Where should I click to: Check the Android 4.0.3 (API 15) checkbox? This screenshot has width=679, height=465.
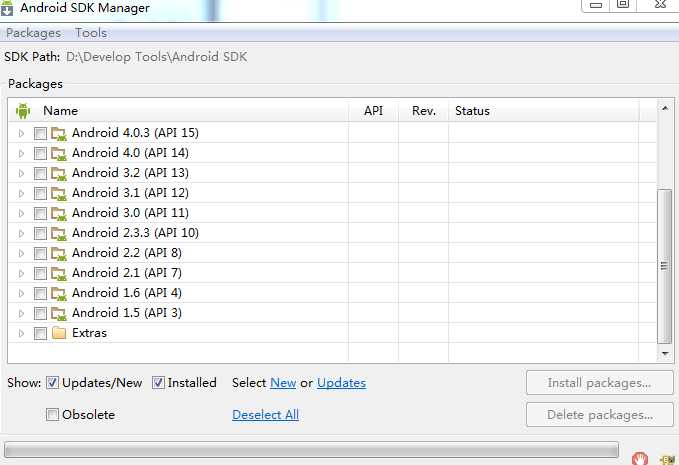point(40,133)
